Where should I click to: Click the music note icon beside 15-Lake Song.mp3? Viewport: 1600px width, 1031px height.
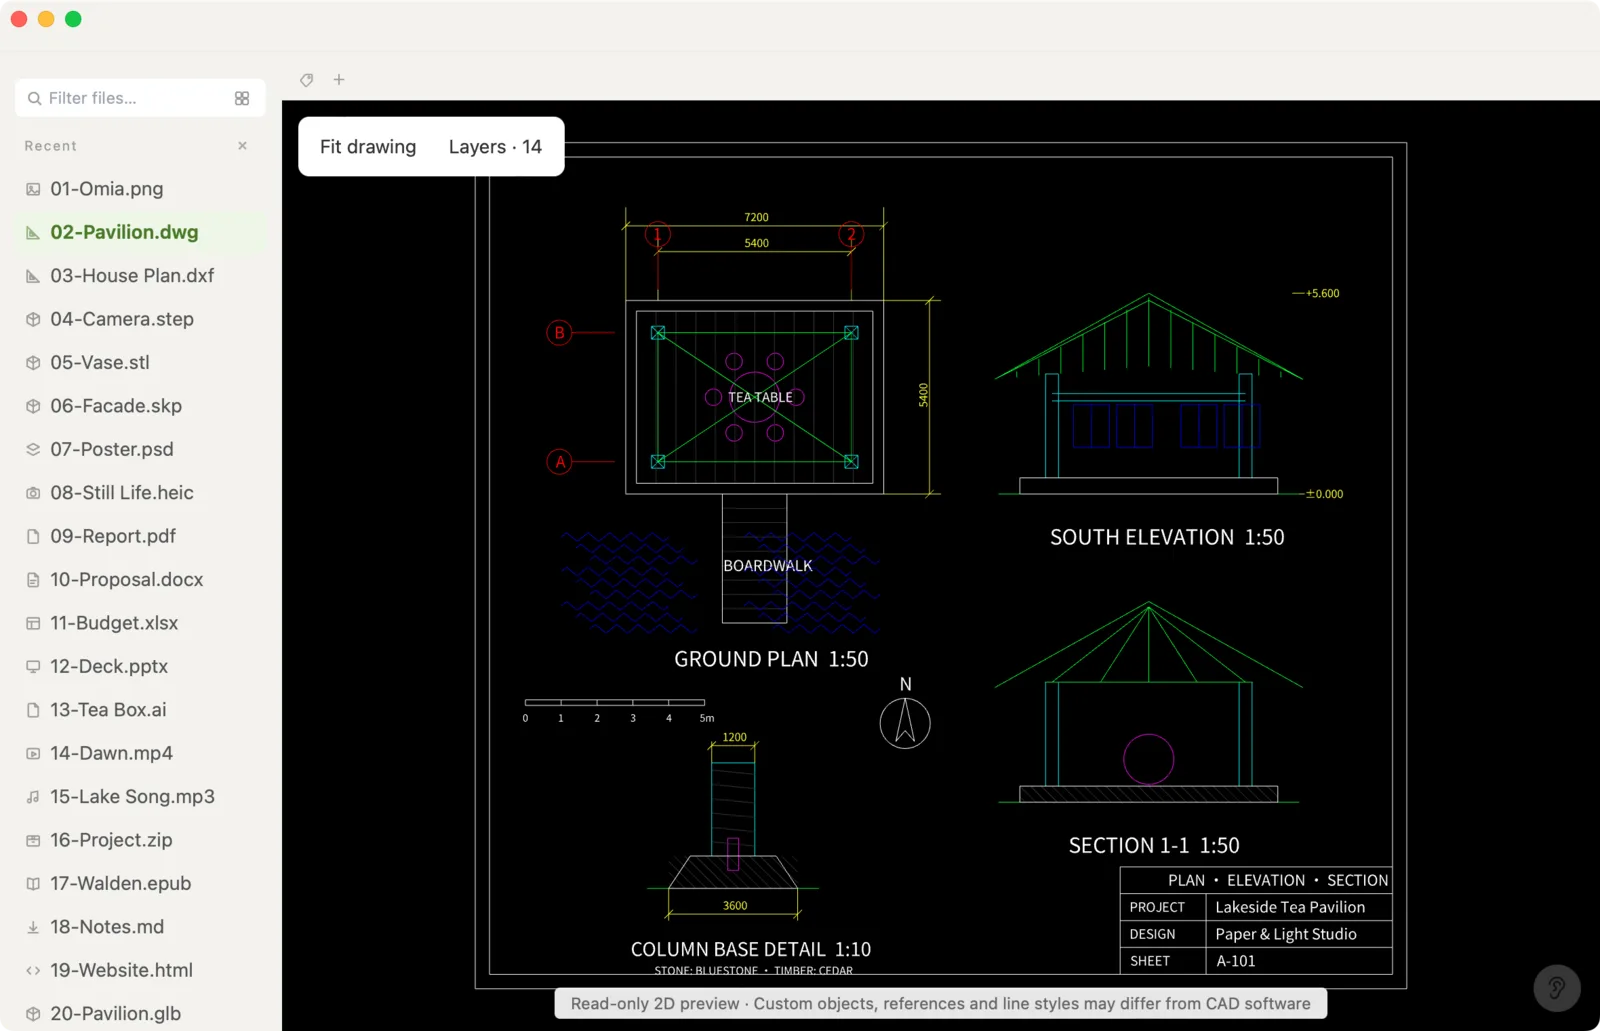click(33, 797)
